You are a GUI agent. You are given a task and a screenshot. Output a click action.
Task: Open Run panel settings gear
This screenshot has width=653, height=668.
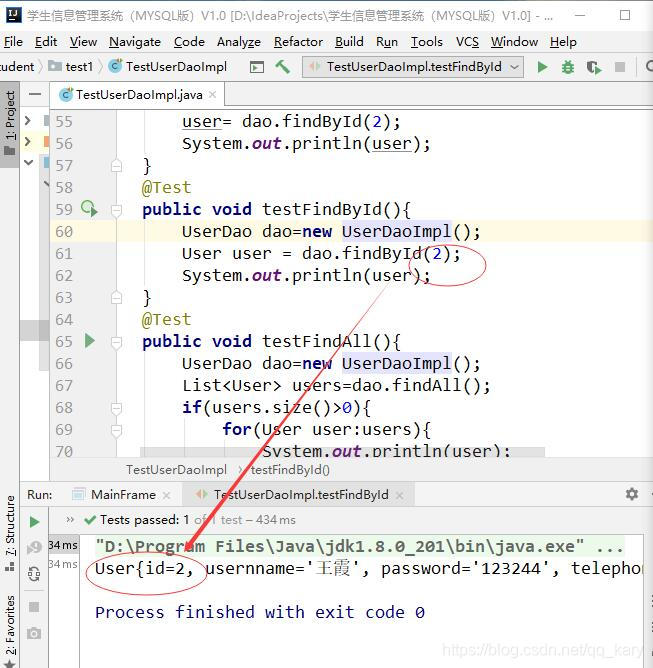pyautogui.click(x=631, y=494)
